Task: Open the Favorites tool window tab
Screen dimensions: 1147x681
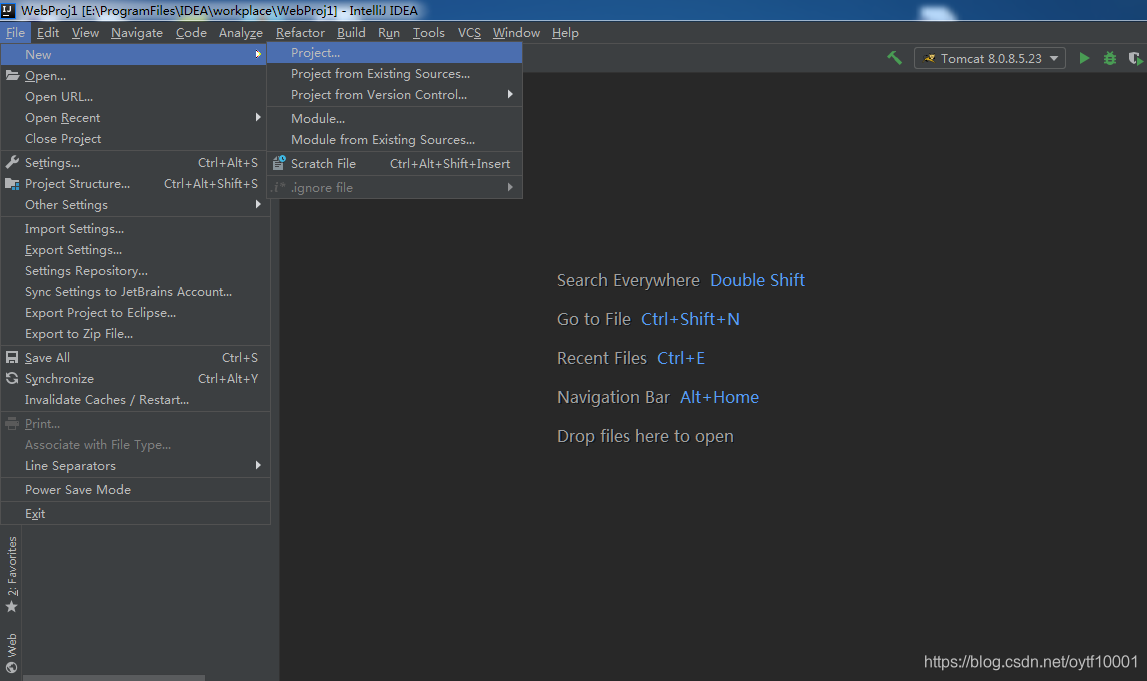Action: point(12,574)
